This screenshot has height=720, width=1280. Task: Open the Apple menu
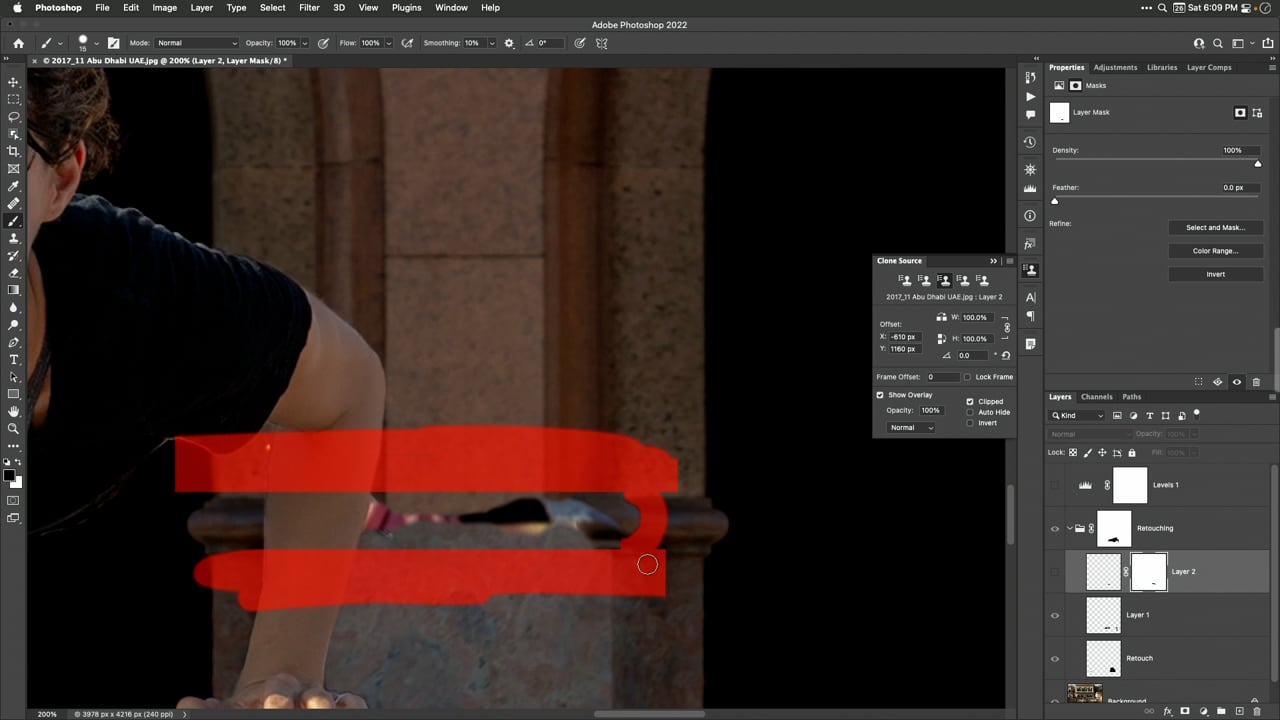coord(17,7)
